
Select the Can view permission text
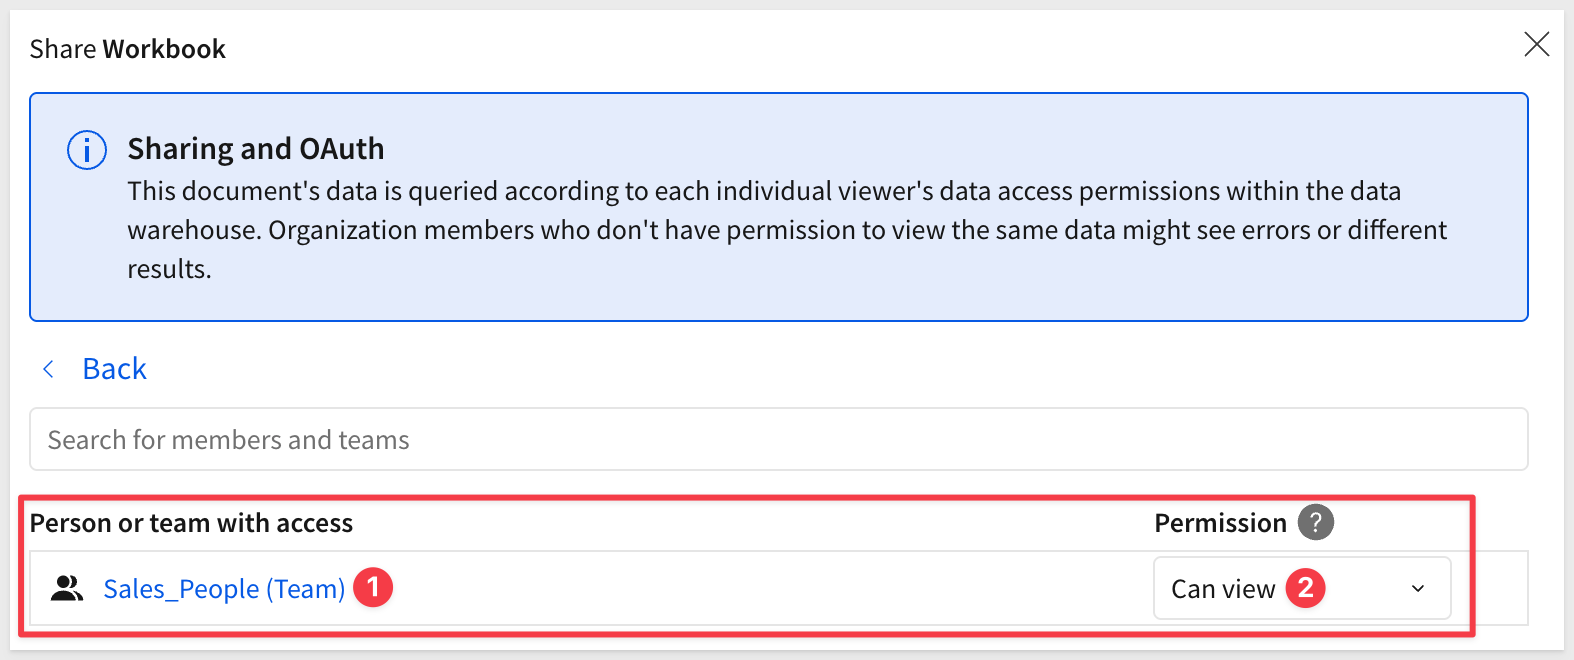tap(1222, 589)
